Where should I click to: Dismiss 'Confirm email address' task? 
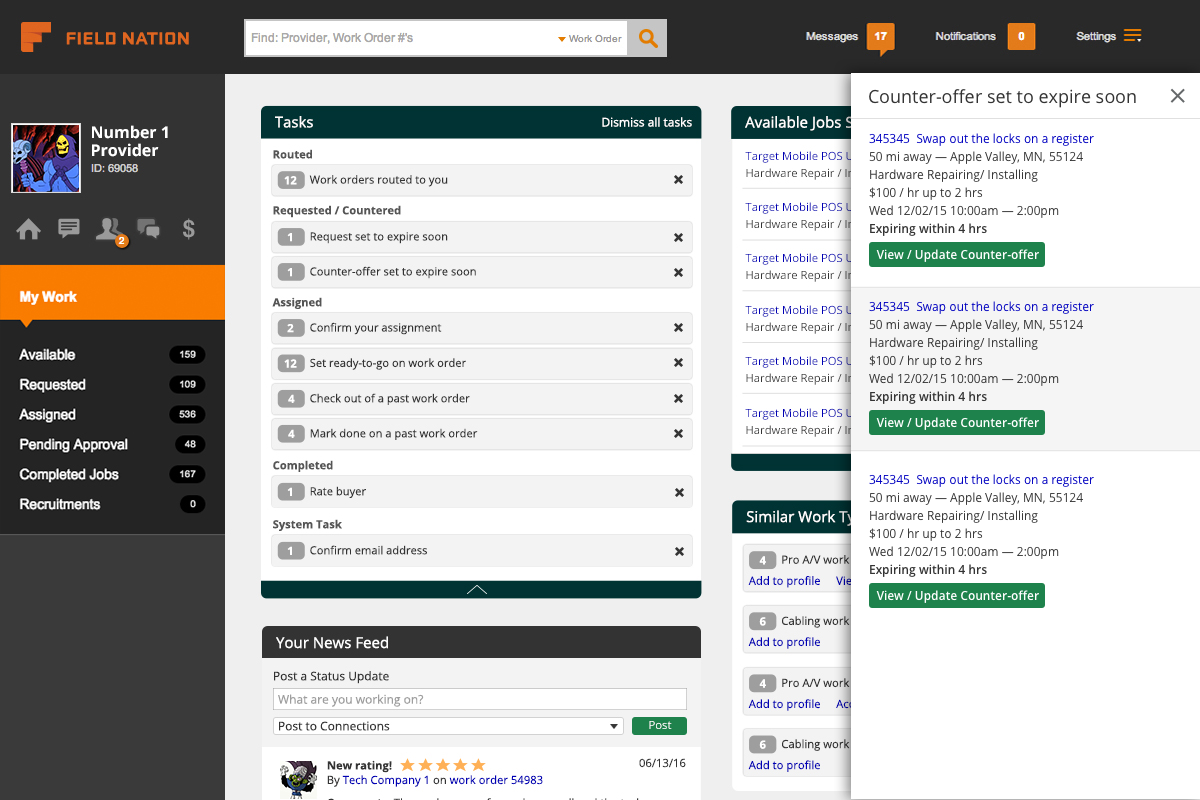click(678, 551)
